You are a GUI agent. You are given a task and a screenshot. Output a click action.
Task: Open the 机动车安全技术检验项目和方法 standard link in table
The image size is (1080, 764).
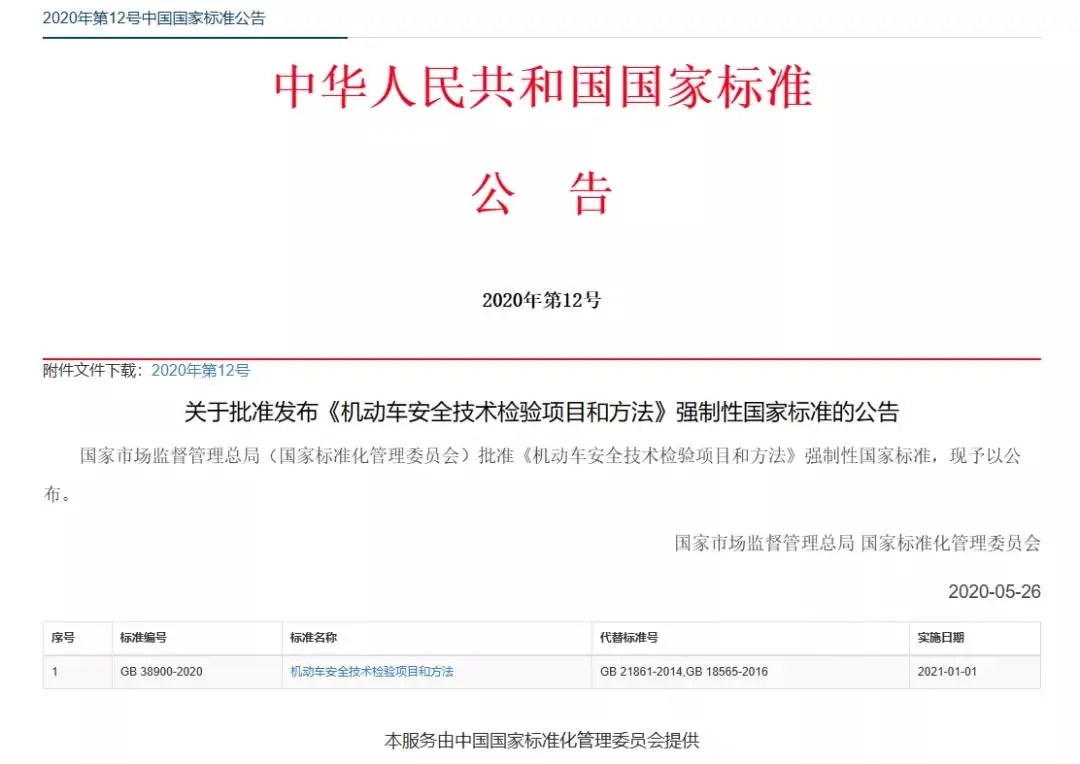(371, 671)
